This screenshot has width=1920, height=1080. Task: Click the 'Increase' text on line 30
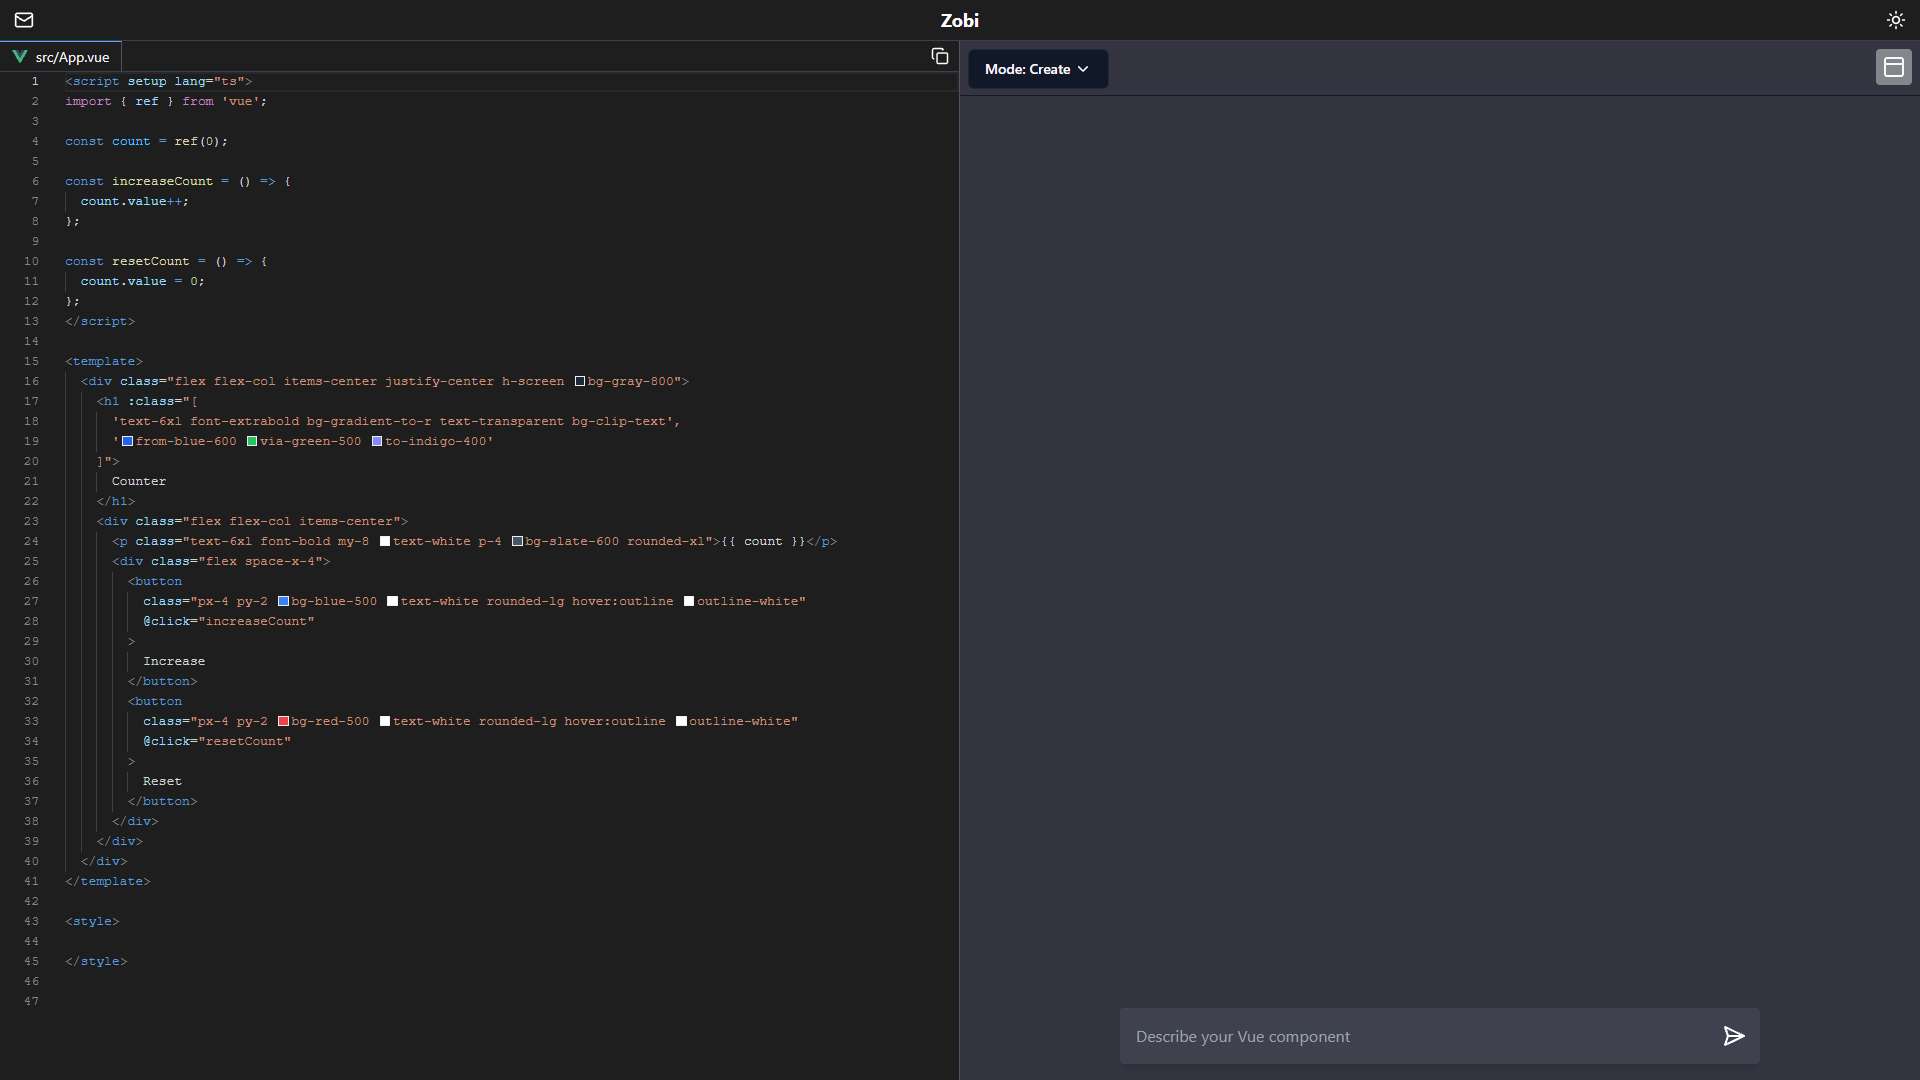(174, 661)
